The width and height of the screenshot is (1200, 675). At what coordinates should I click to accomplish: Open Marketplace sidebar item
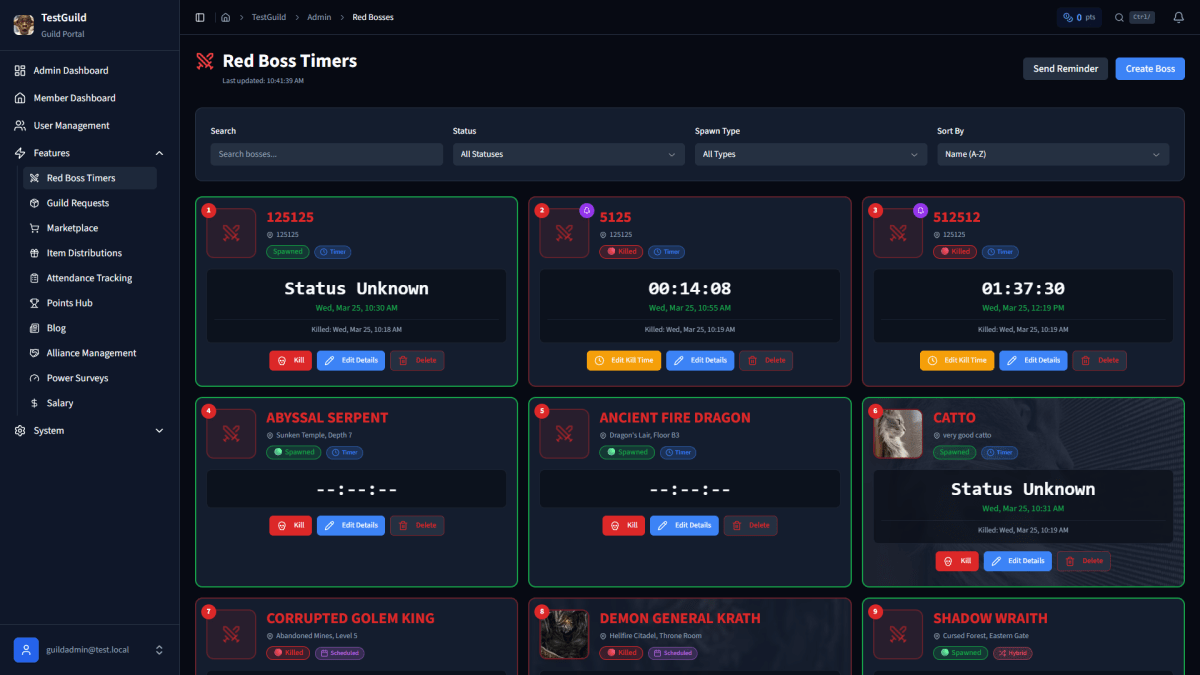pos(90,228)
